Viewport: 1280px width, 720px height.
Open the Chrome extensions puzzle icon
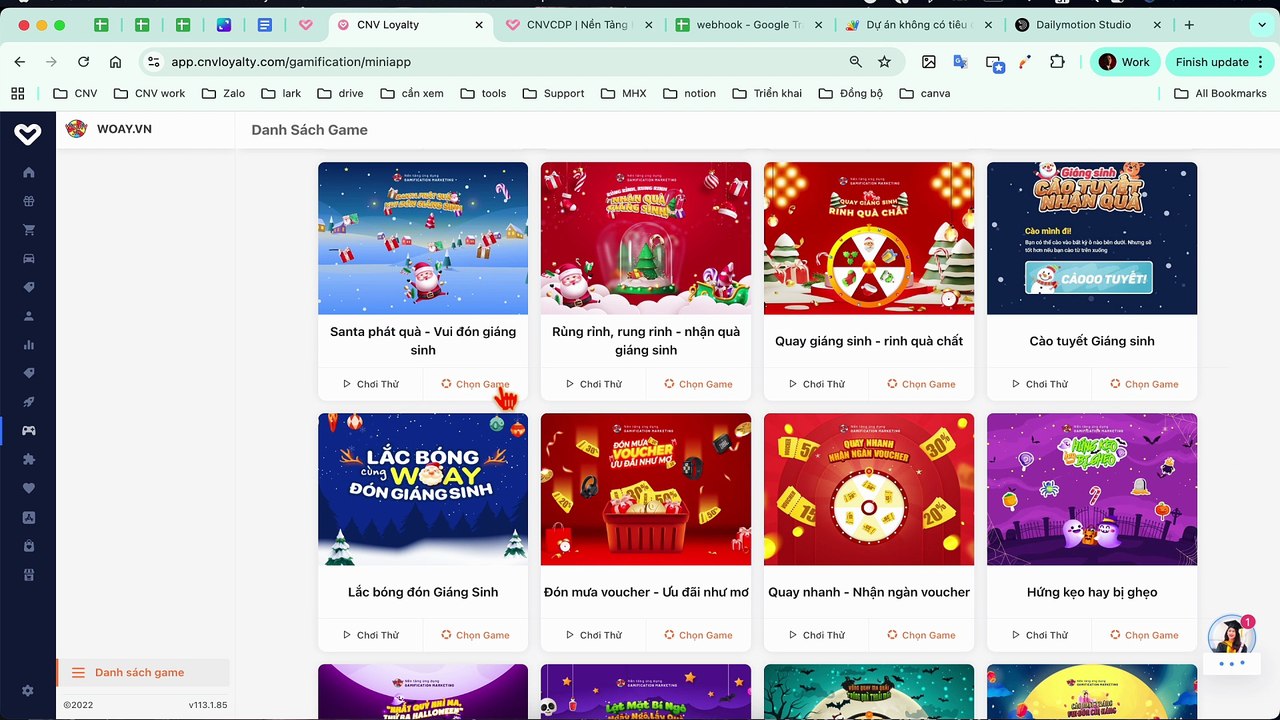click(1058, 62)
